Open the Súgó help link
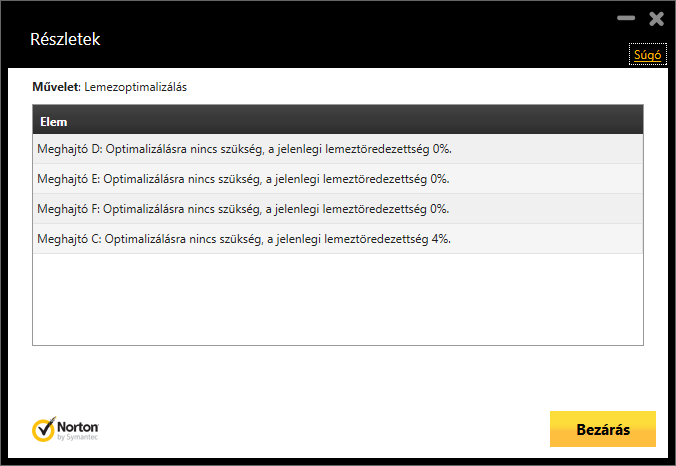This screenshot has width=676, height=466. tap(647, 55)
